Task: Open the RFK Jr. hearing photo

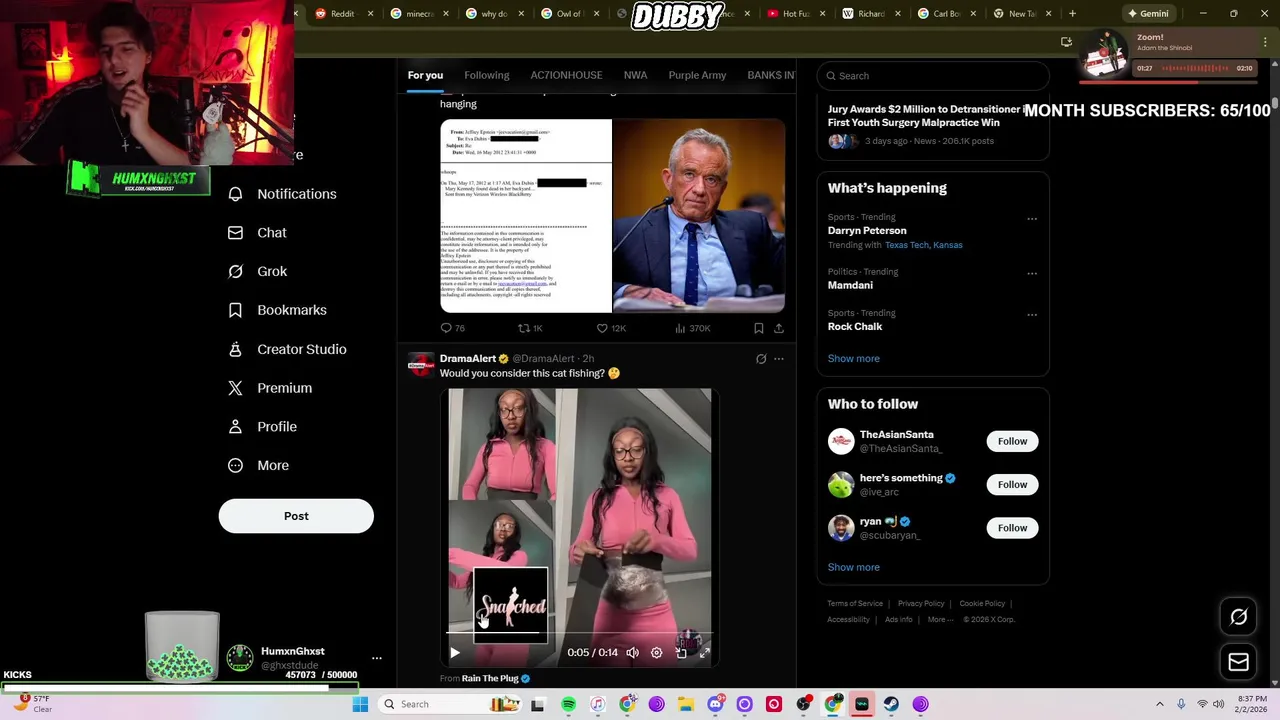Action: [699, 216]
